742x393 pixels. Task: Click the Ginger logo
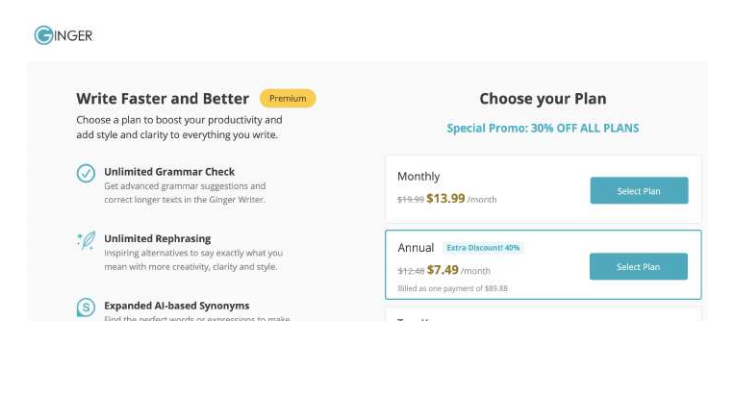pyautogui.click(x=63, y=35)
